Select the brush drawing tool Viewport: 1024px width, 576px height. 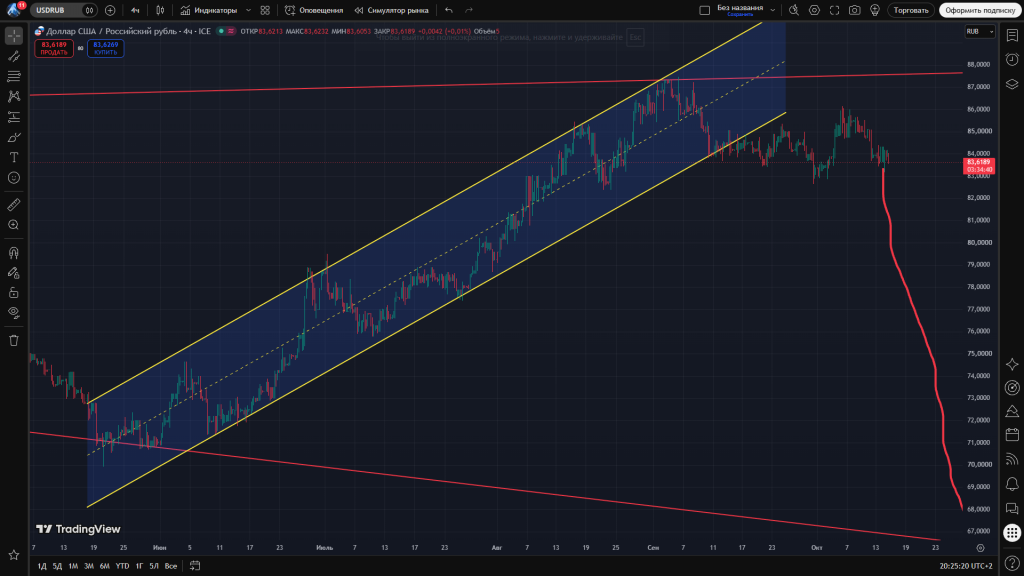tap(14, 137)
